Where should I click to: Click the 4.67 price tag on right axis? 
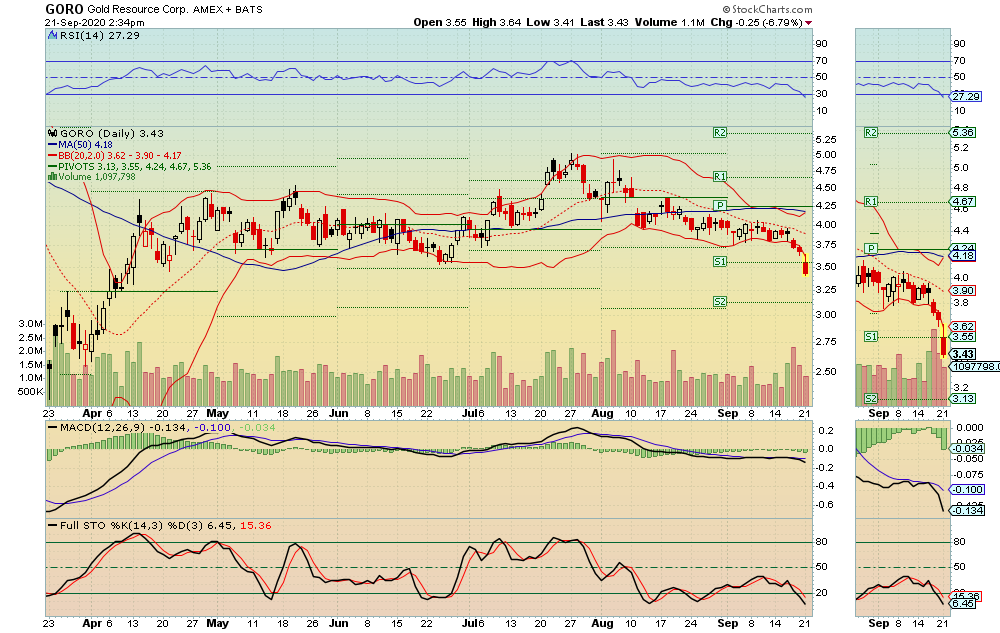click(963, 201)
